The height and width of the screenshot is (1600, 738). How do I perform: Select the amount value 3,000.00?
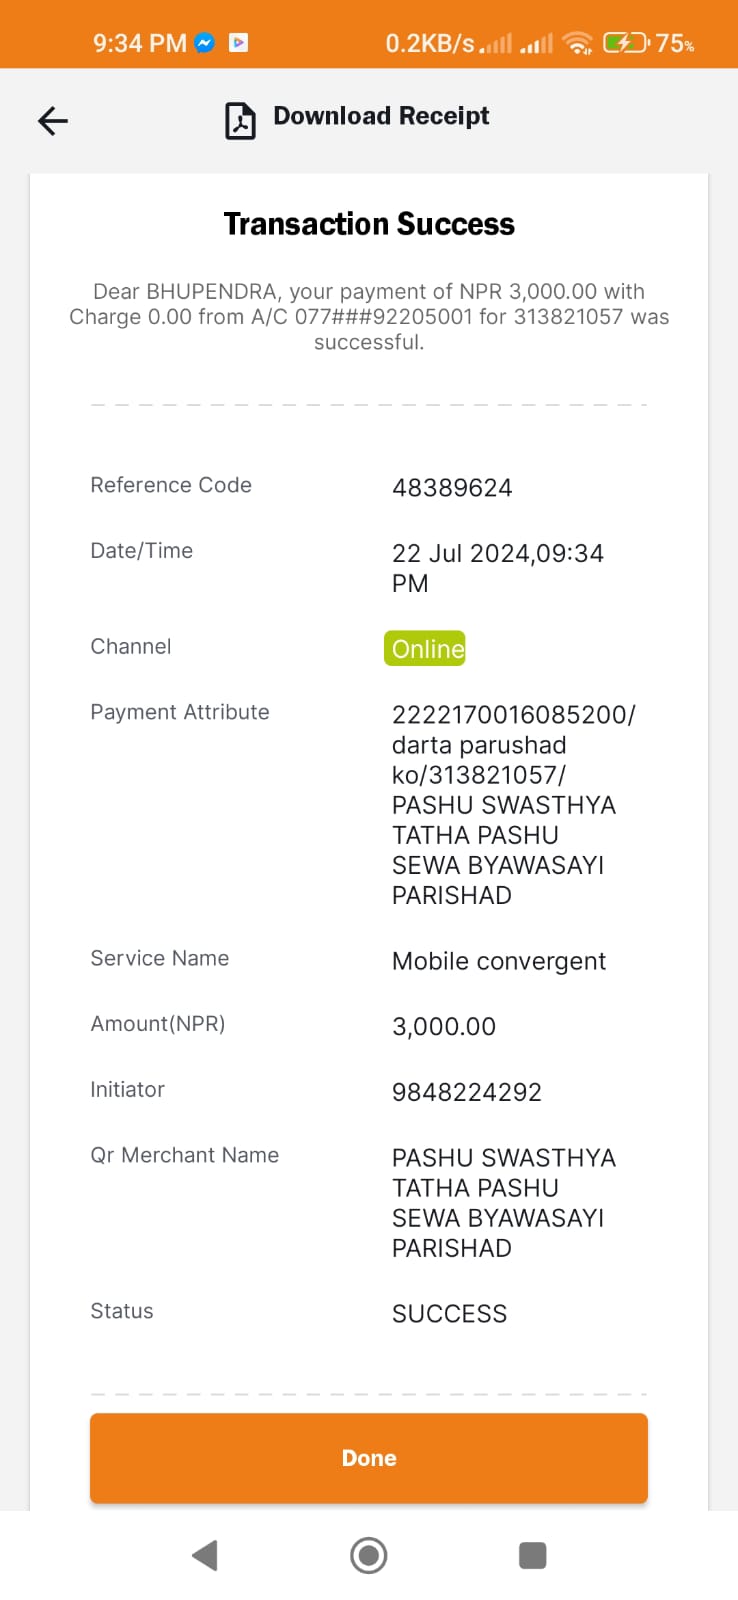tap(444, 1027)
